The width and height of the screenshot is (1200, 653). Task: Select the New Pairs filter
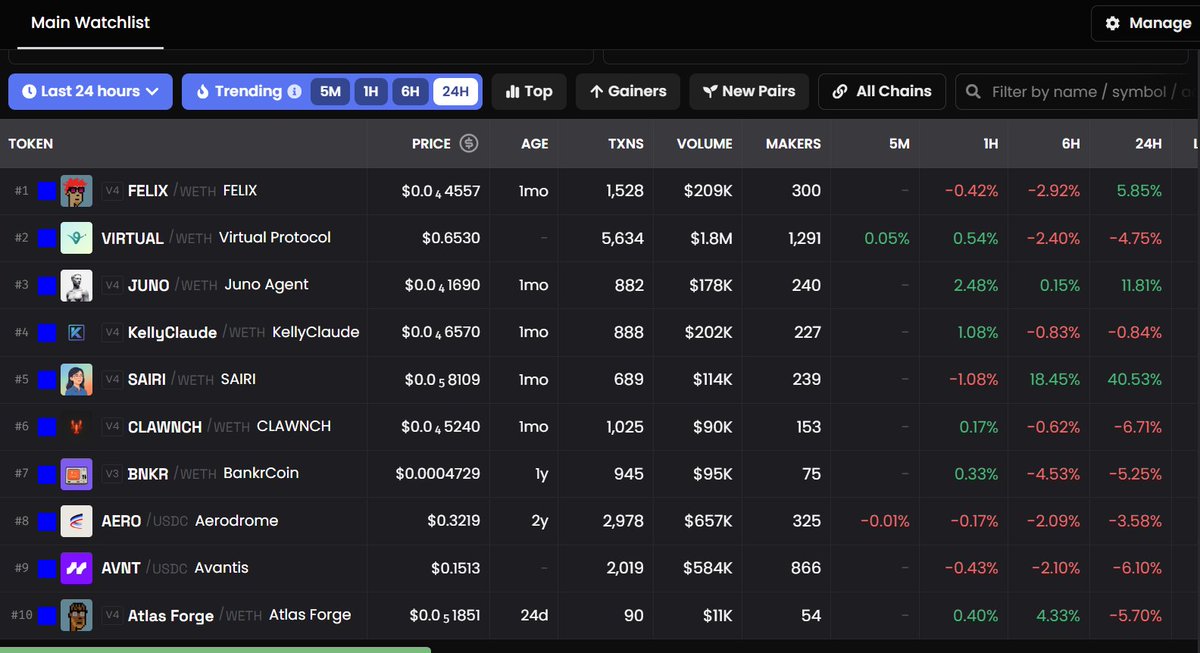749,92
